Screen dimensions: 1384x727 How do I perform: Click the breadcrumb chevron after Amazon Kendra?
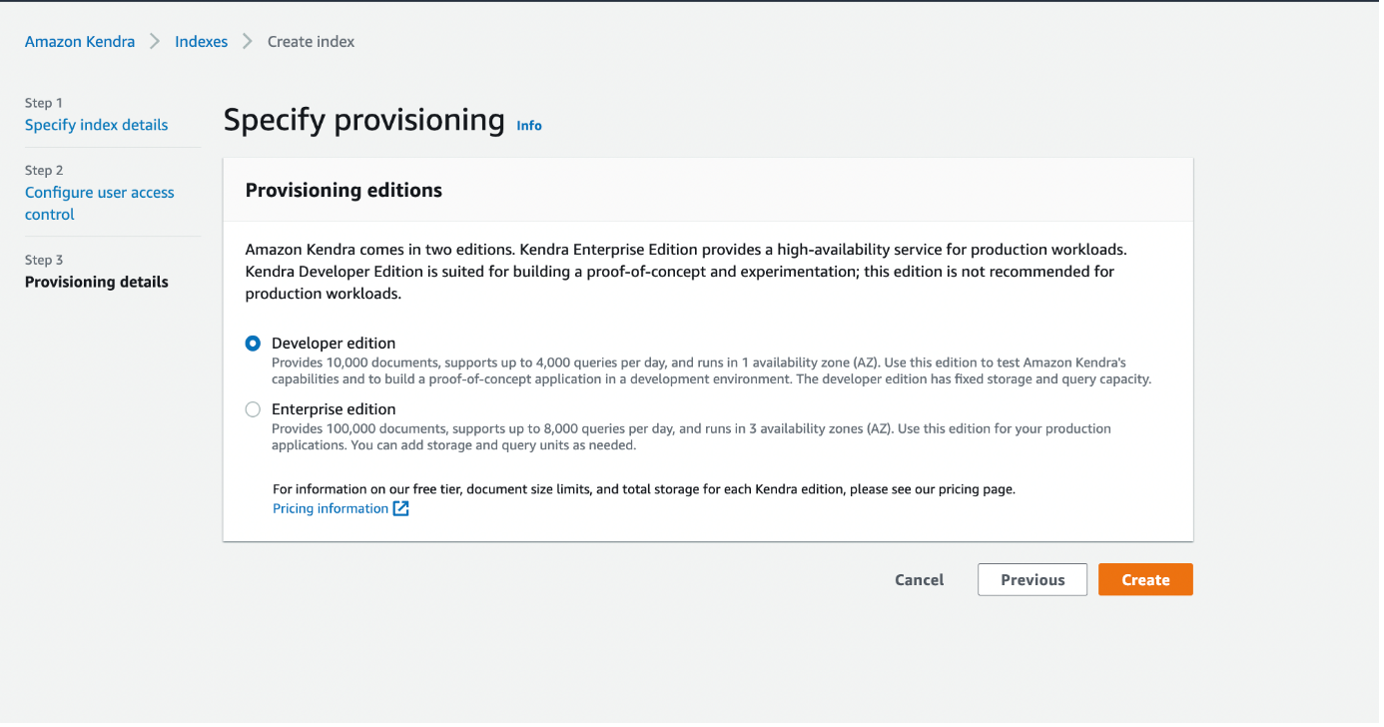(x=155, y=42)
